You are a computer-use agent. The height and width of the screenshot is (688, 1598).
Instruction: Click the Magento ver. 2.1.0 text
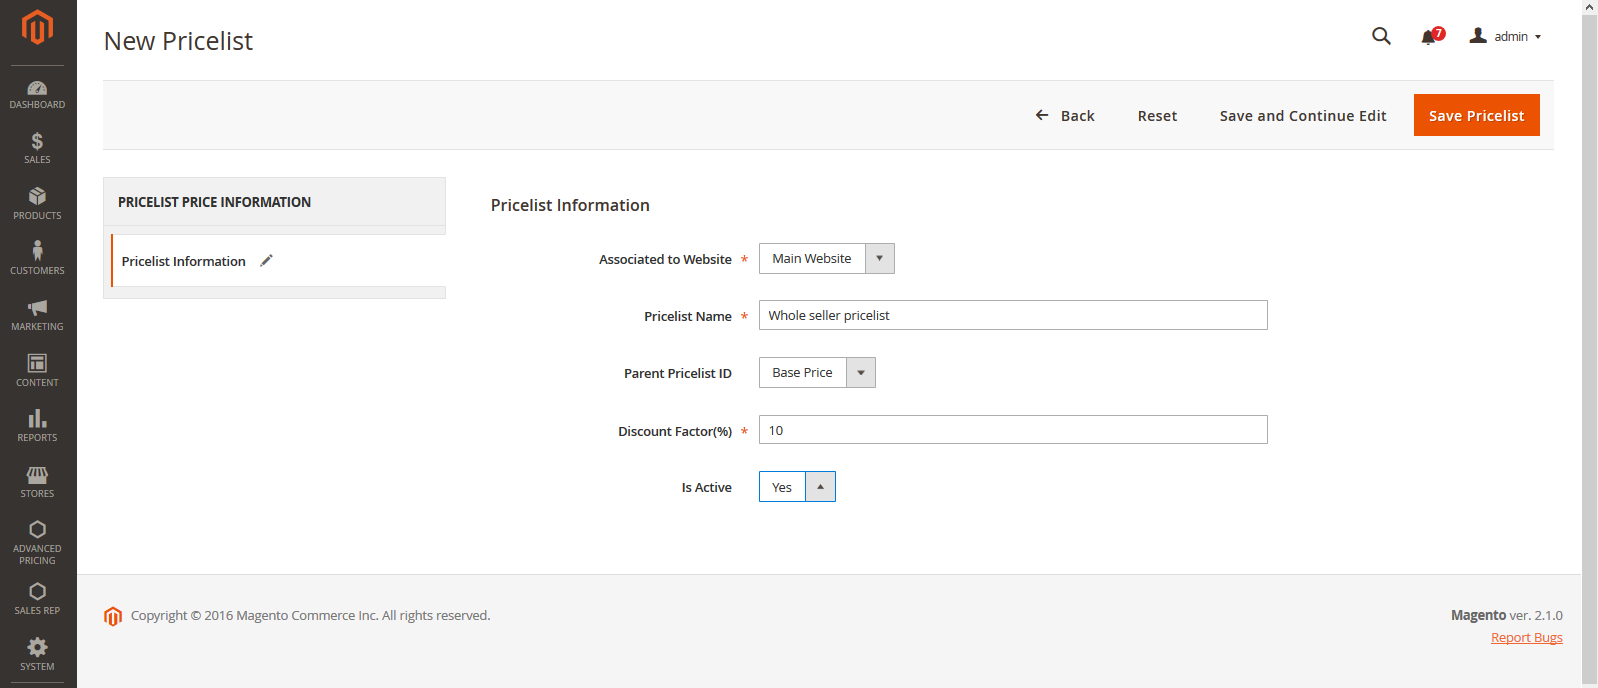click(x=1506, y=616)
